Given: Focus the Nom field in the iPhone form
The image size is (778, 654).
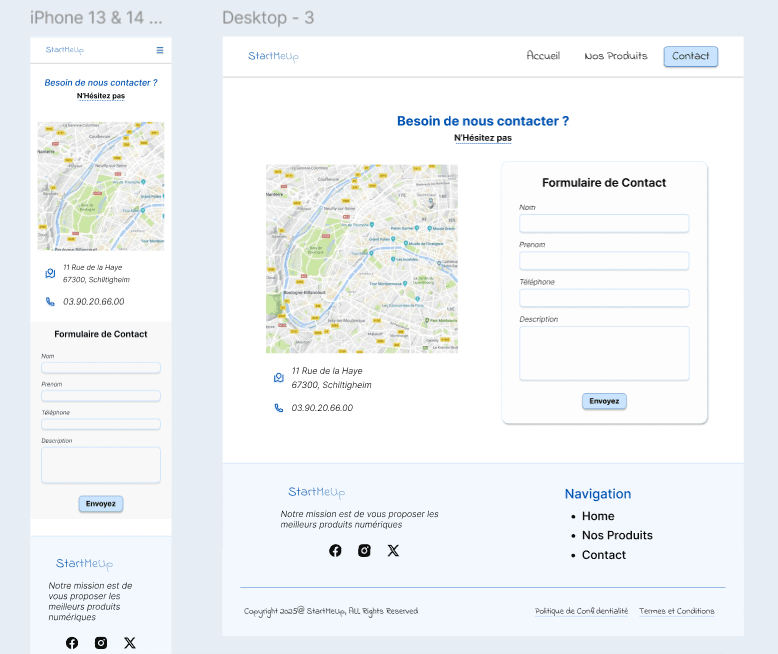Looking at the screenshot, I should pos(101,368).
